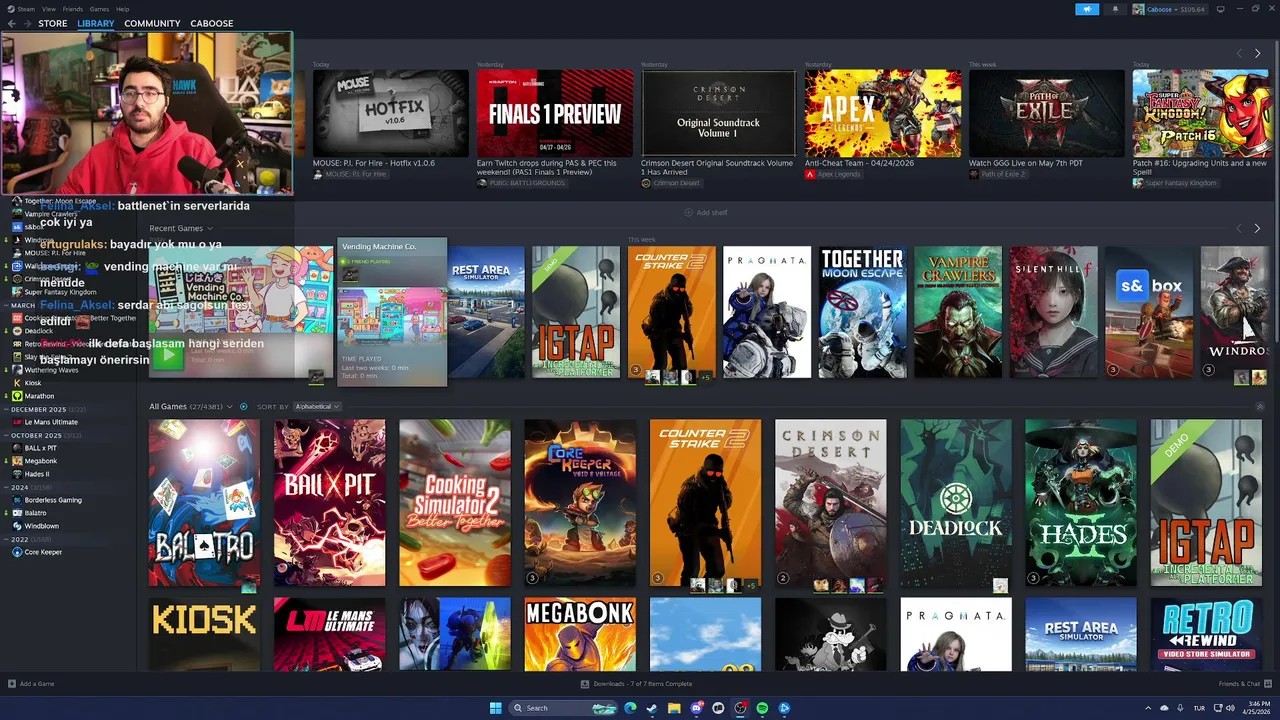The height and width of the screenshot is (720, 1280).
Task: Select Pragmata in Recent Games shelf
Action: pyautogui.click(x=767, y=312)
